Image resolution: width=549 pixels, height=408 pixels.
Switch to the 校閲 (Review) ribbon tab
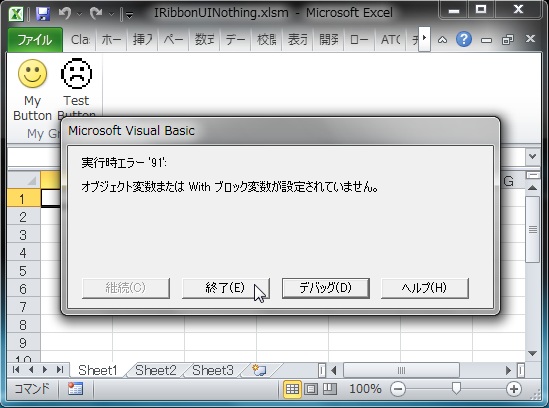(x=266, y=40)
